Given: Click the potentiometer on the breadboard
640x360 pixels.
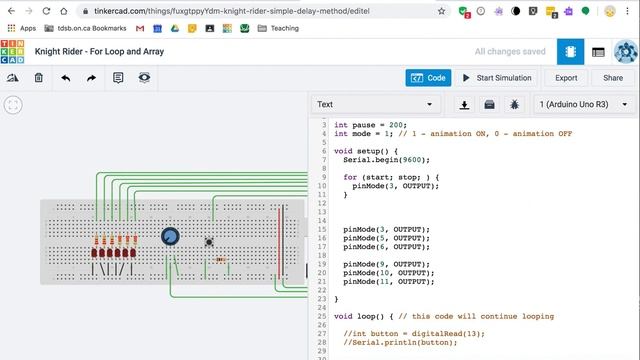Looking at the screenshot, I should point(170,236).
